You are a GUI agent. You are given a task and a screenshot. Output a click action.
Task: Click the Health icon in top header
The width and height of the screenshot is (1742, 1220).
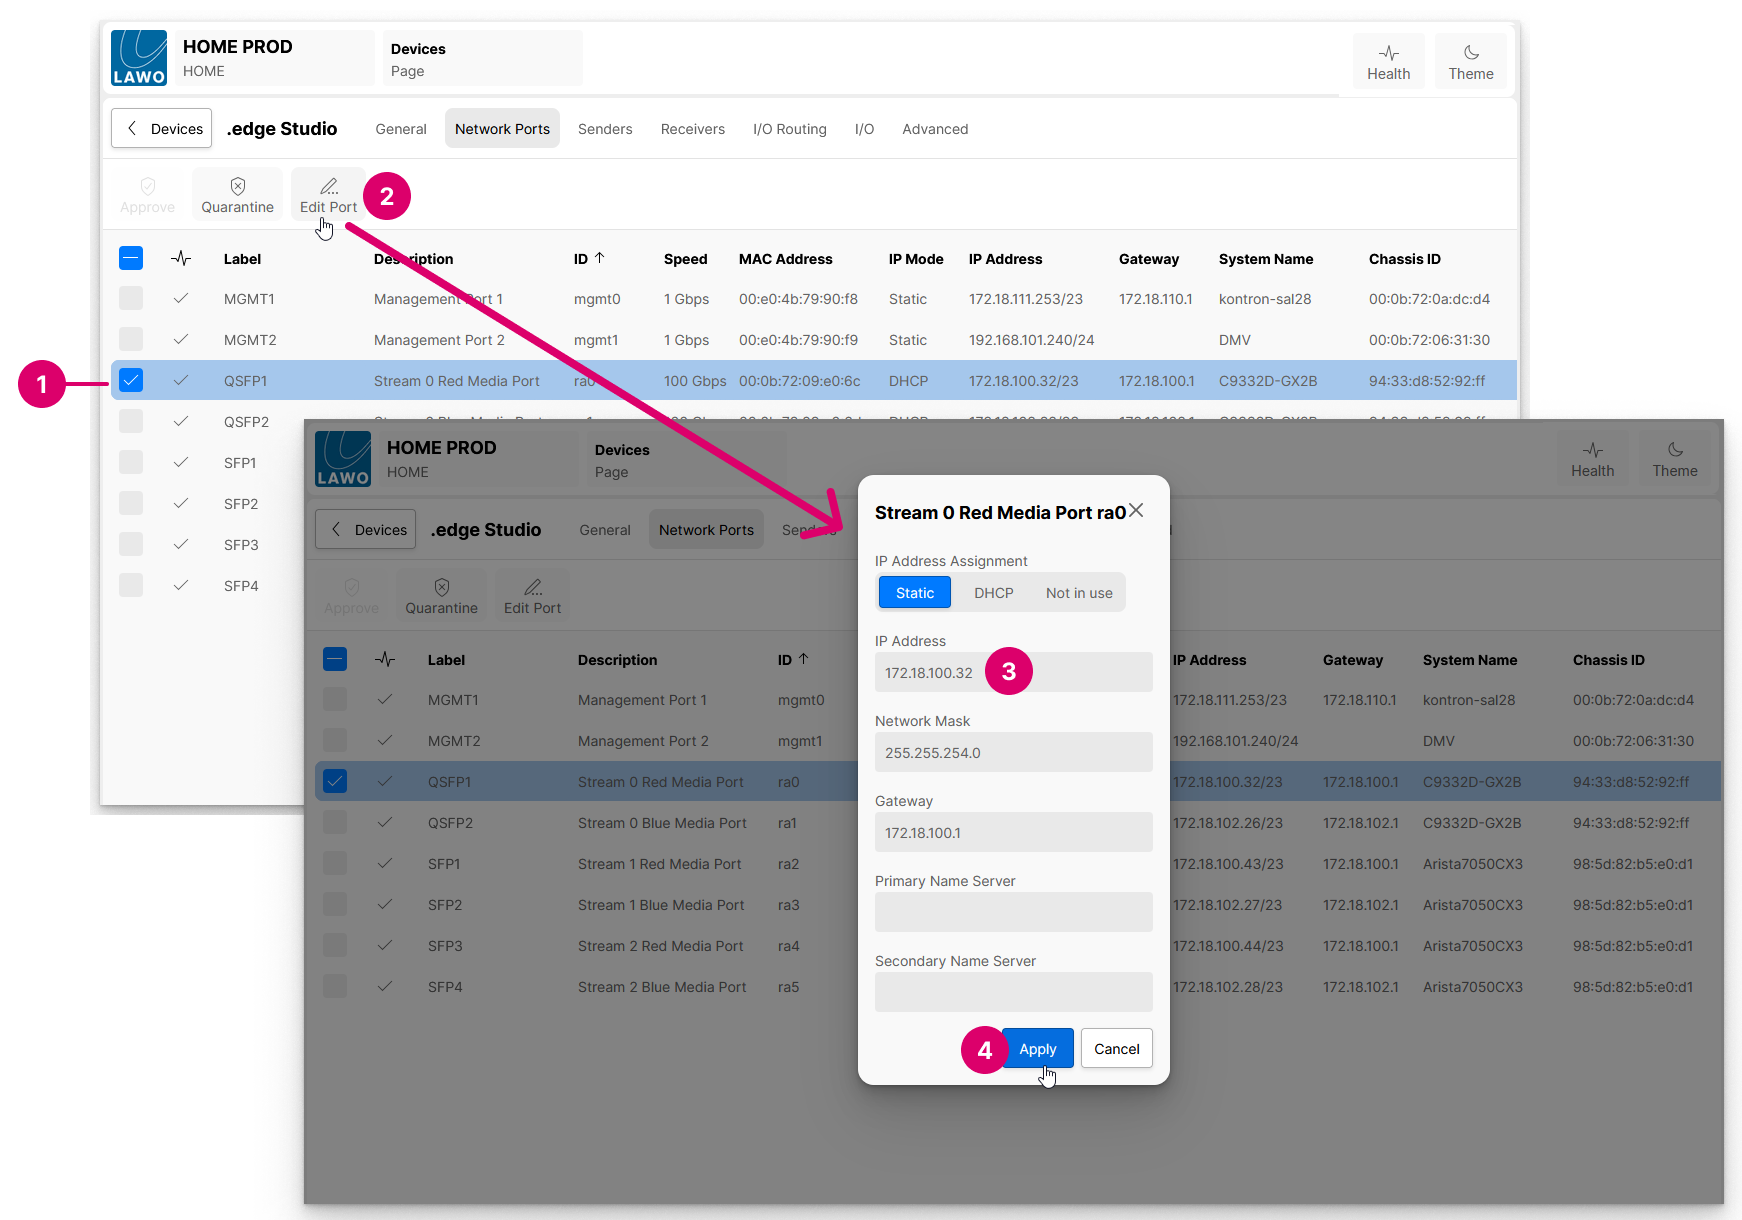1388,53
